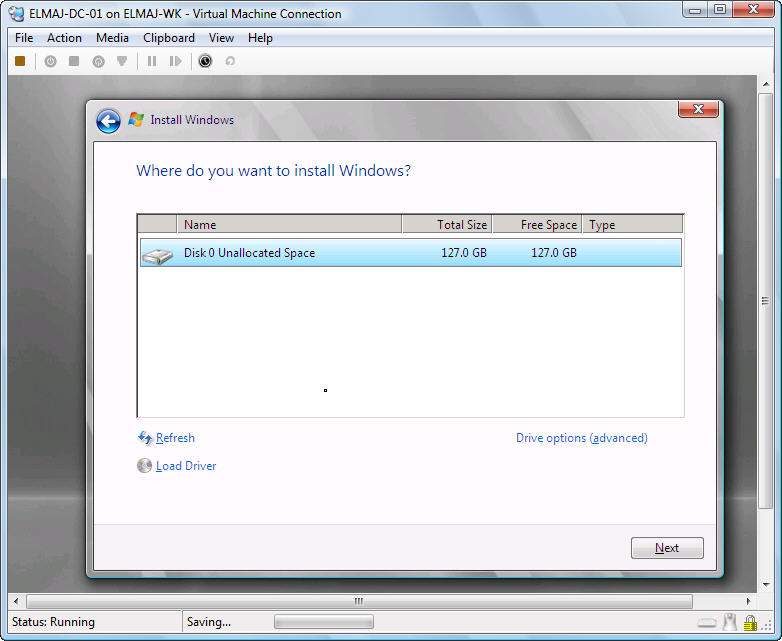The width and height of the screenshot is (782, 641).
Task: Open the File menu
Action: (x=24, y=38)
